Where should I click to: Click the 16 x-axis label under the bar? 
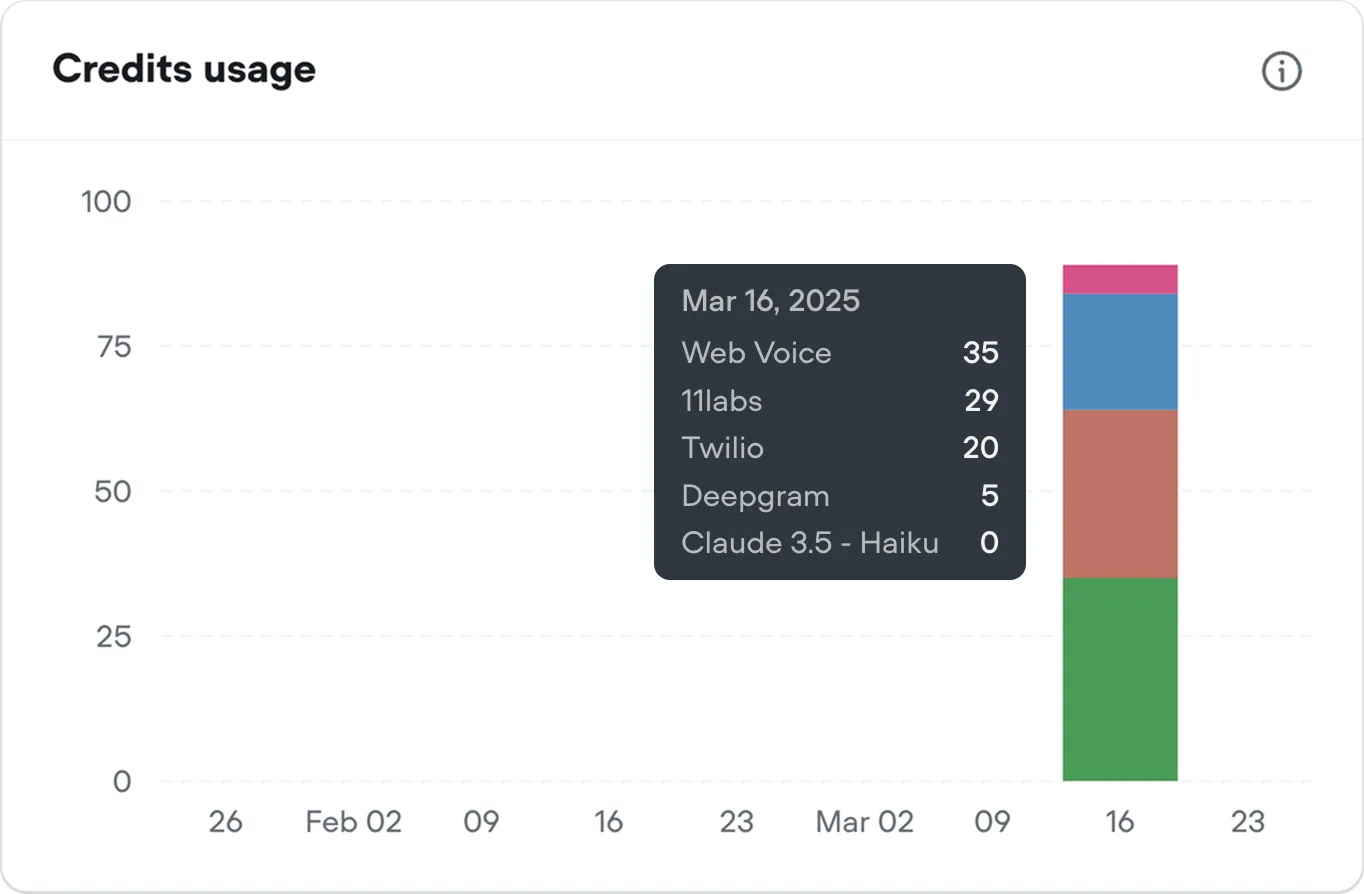click(x=1120, y=822)
